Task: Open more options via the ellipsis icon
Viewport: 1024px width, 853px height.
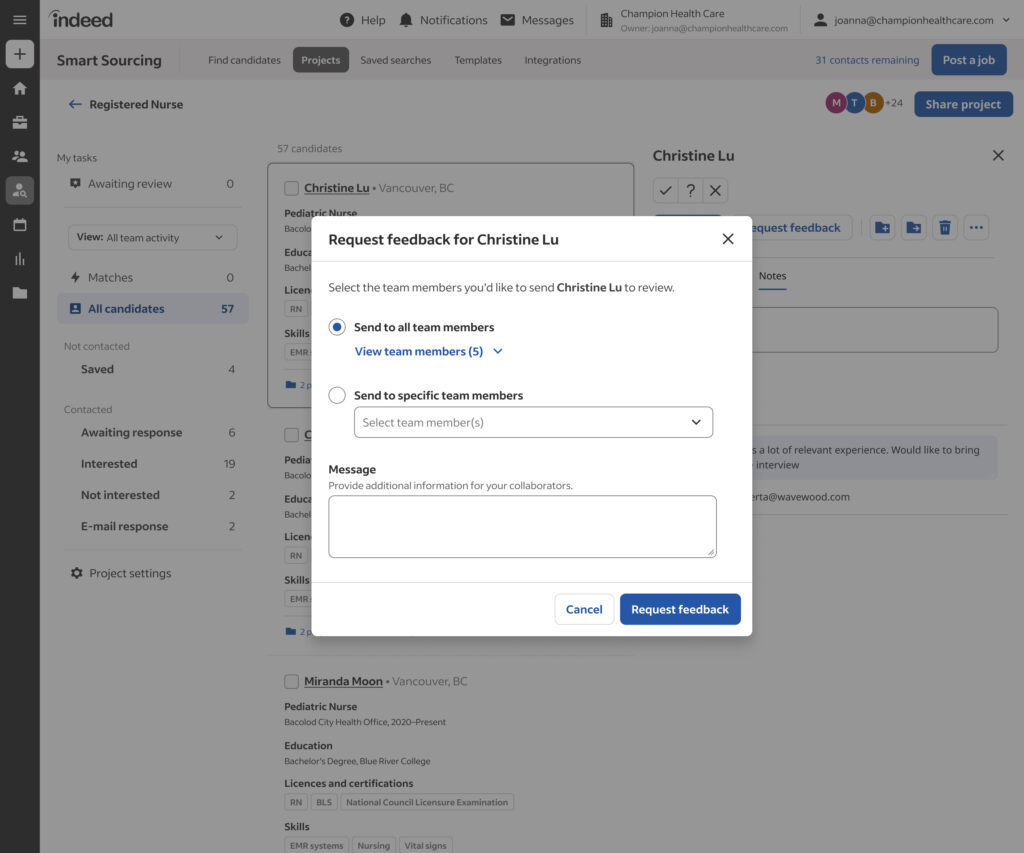Action: (x=976, y=227)
